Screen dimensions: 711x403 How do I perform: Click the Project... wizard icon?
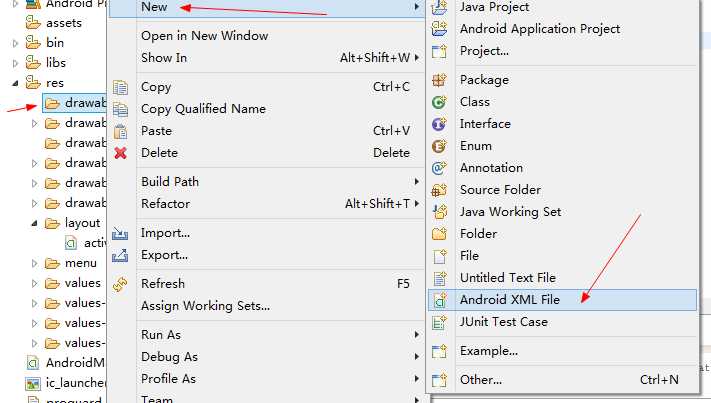click(439, 51)
